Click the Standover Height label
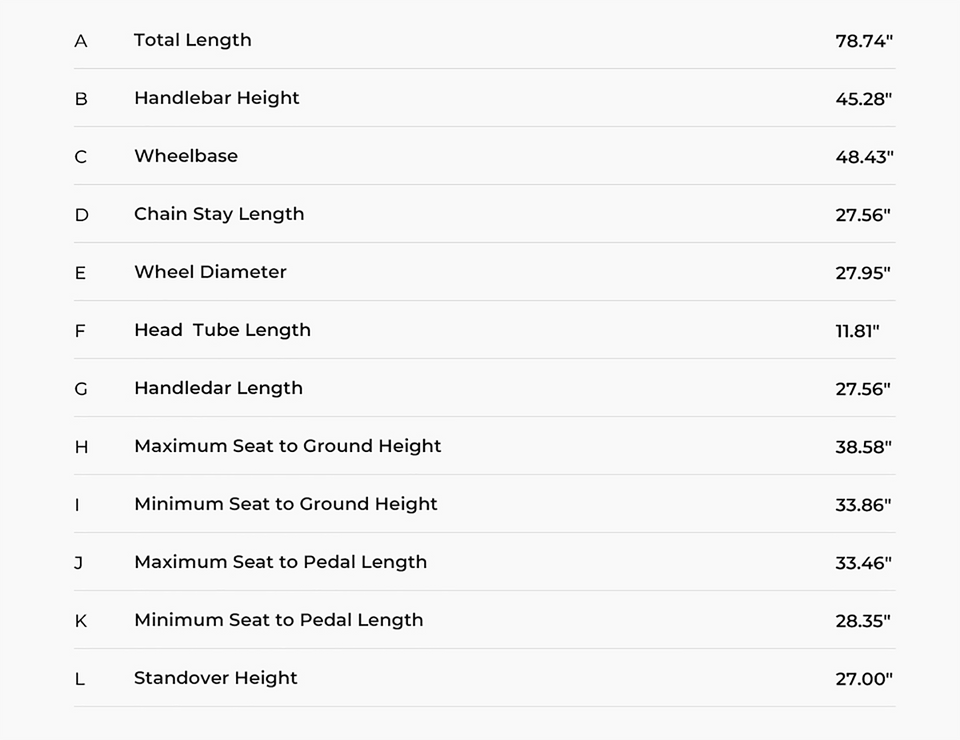 (215, 678)
